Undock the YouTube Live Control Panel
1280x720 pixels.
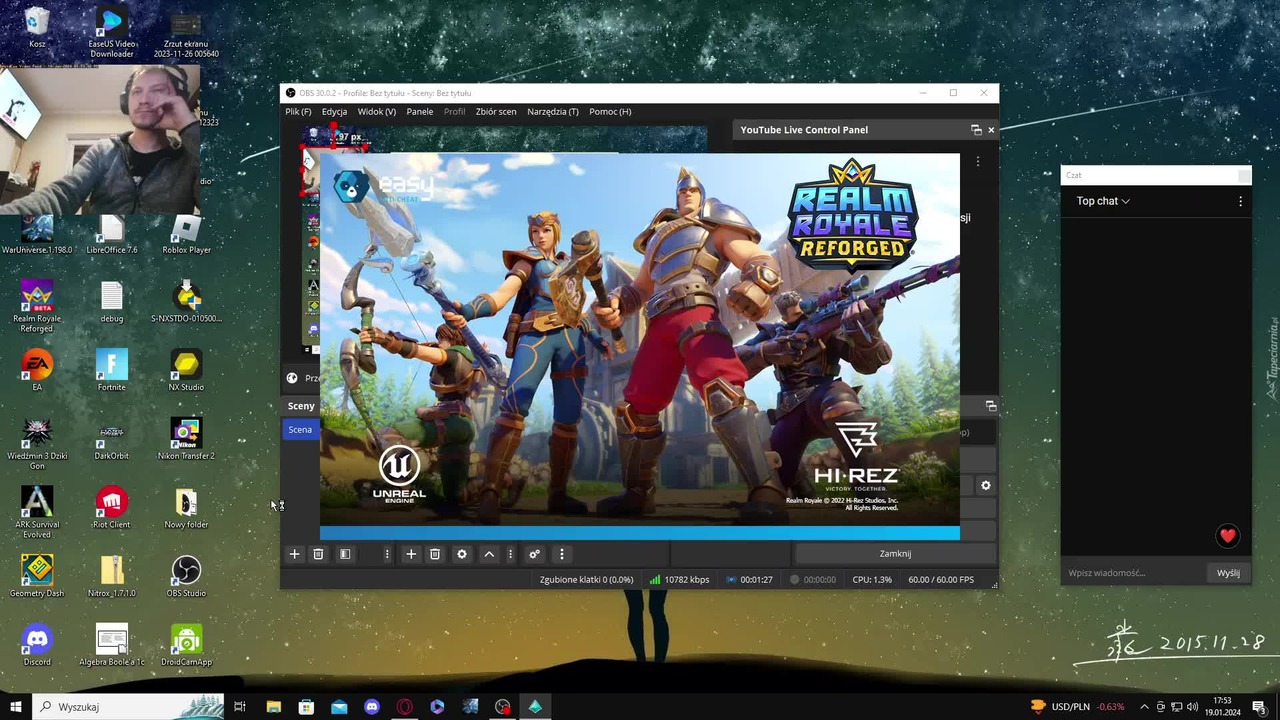point(976,130)
